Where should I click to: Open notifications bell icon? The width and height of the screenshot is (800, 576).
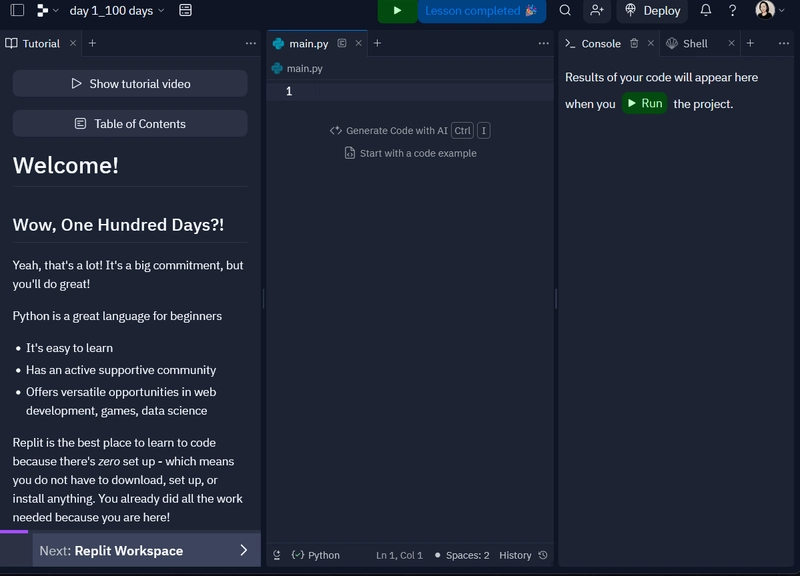[706, 10]
